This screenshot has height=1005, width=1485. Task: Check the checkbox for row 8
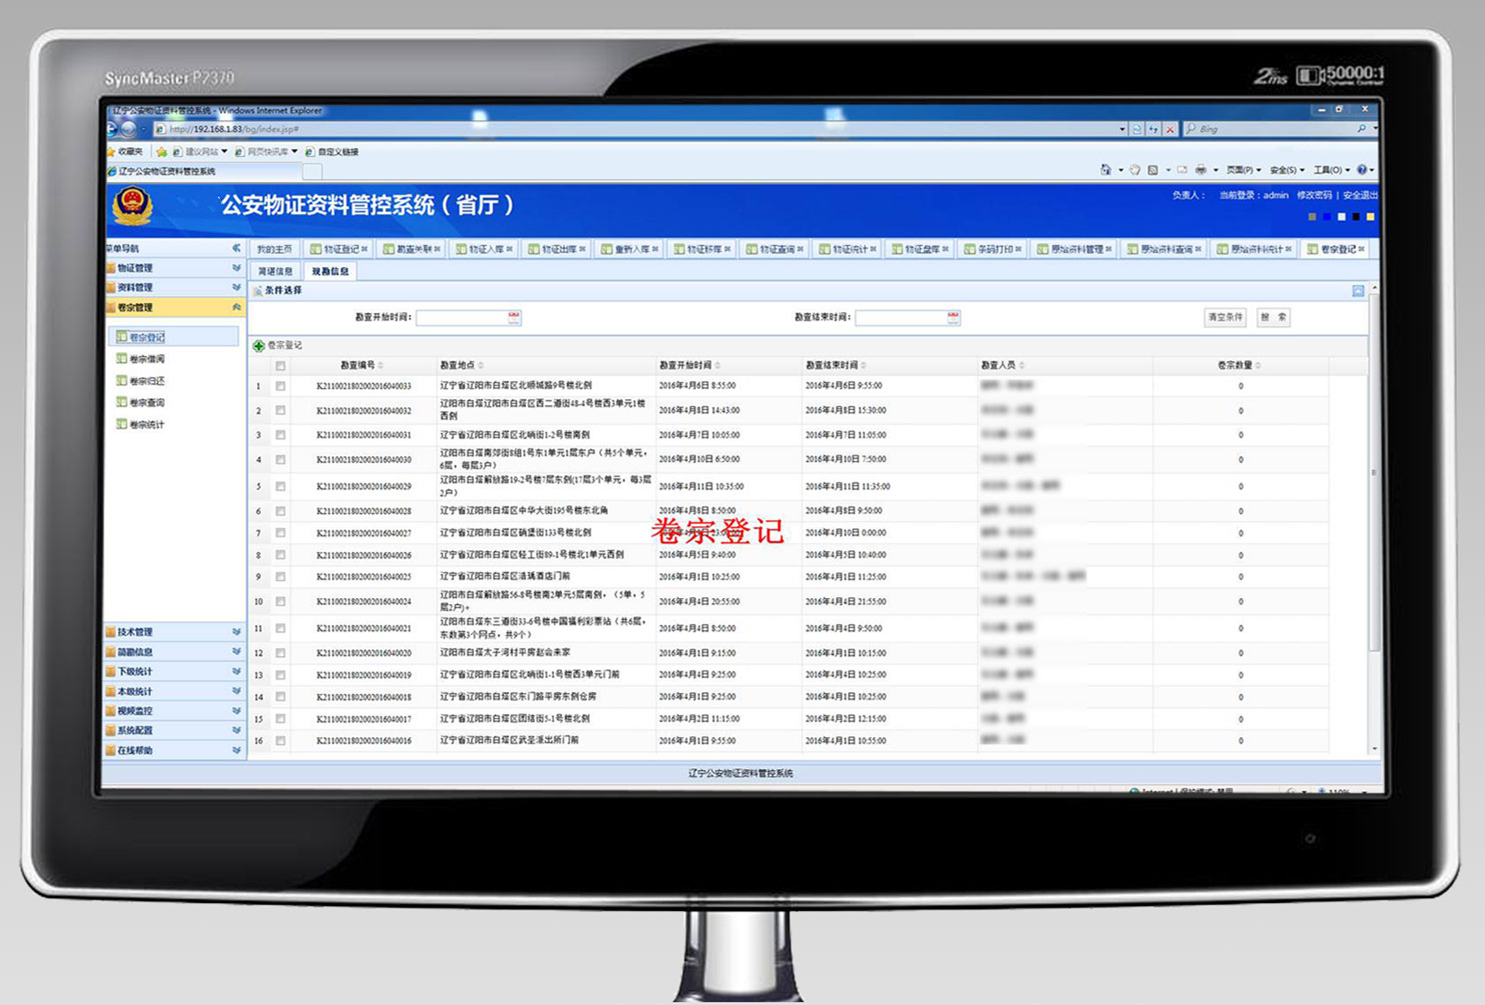[281, 555]
